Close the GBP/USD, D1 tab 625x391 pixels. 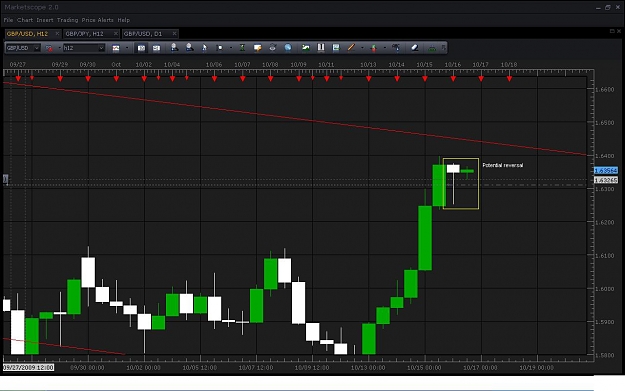coord(174,33)
